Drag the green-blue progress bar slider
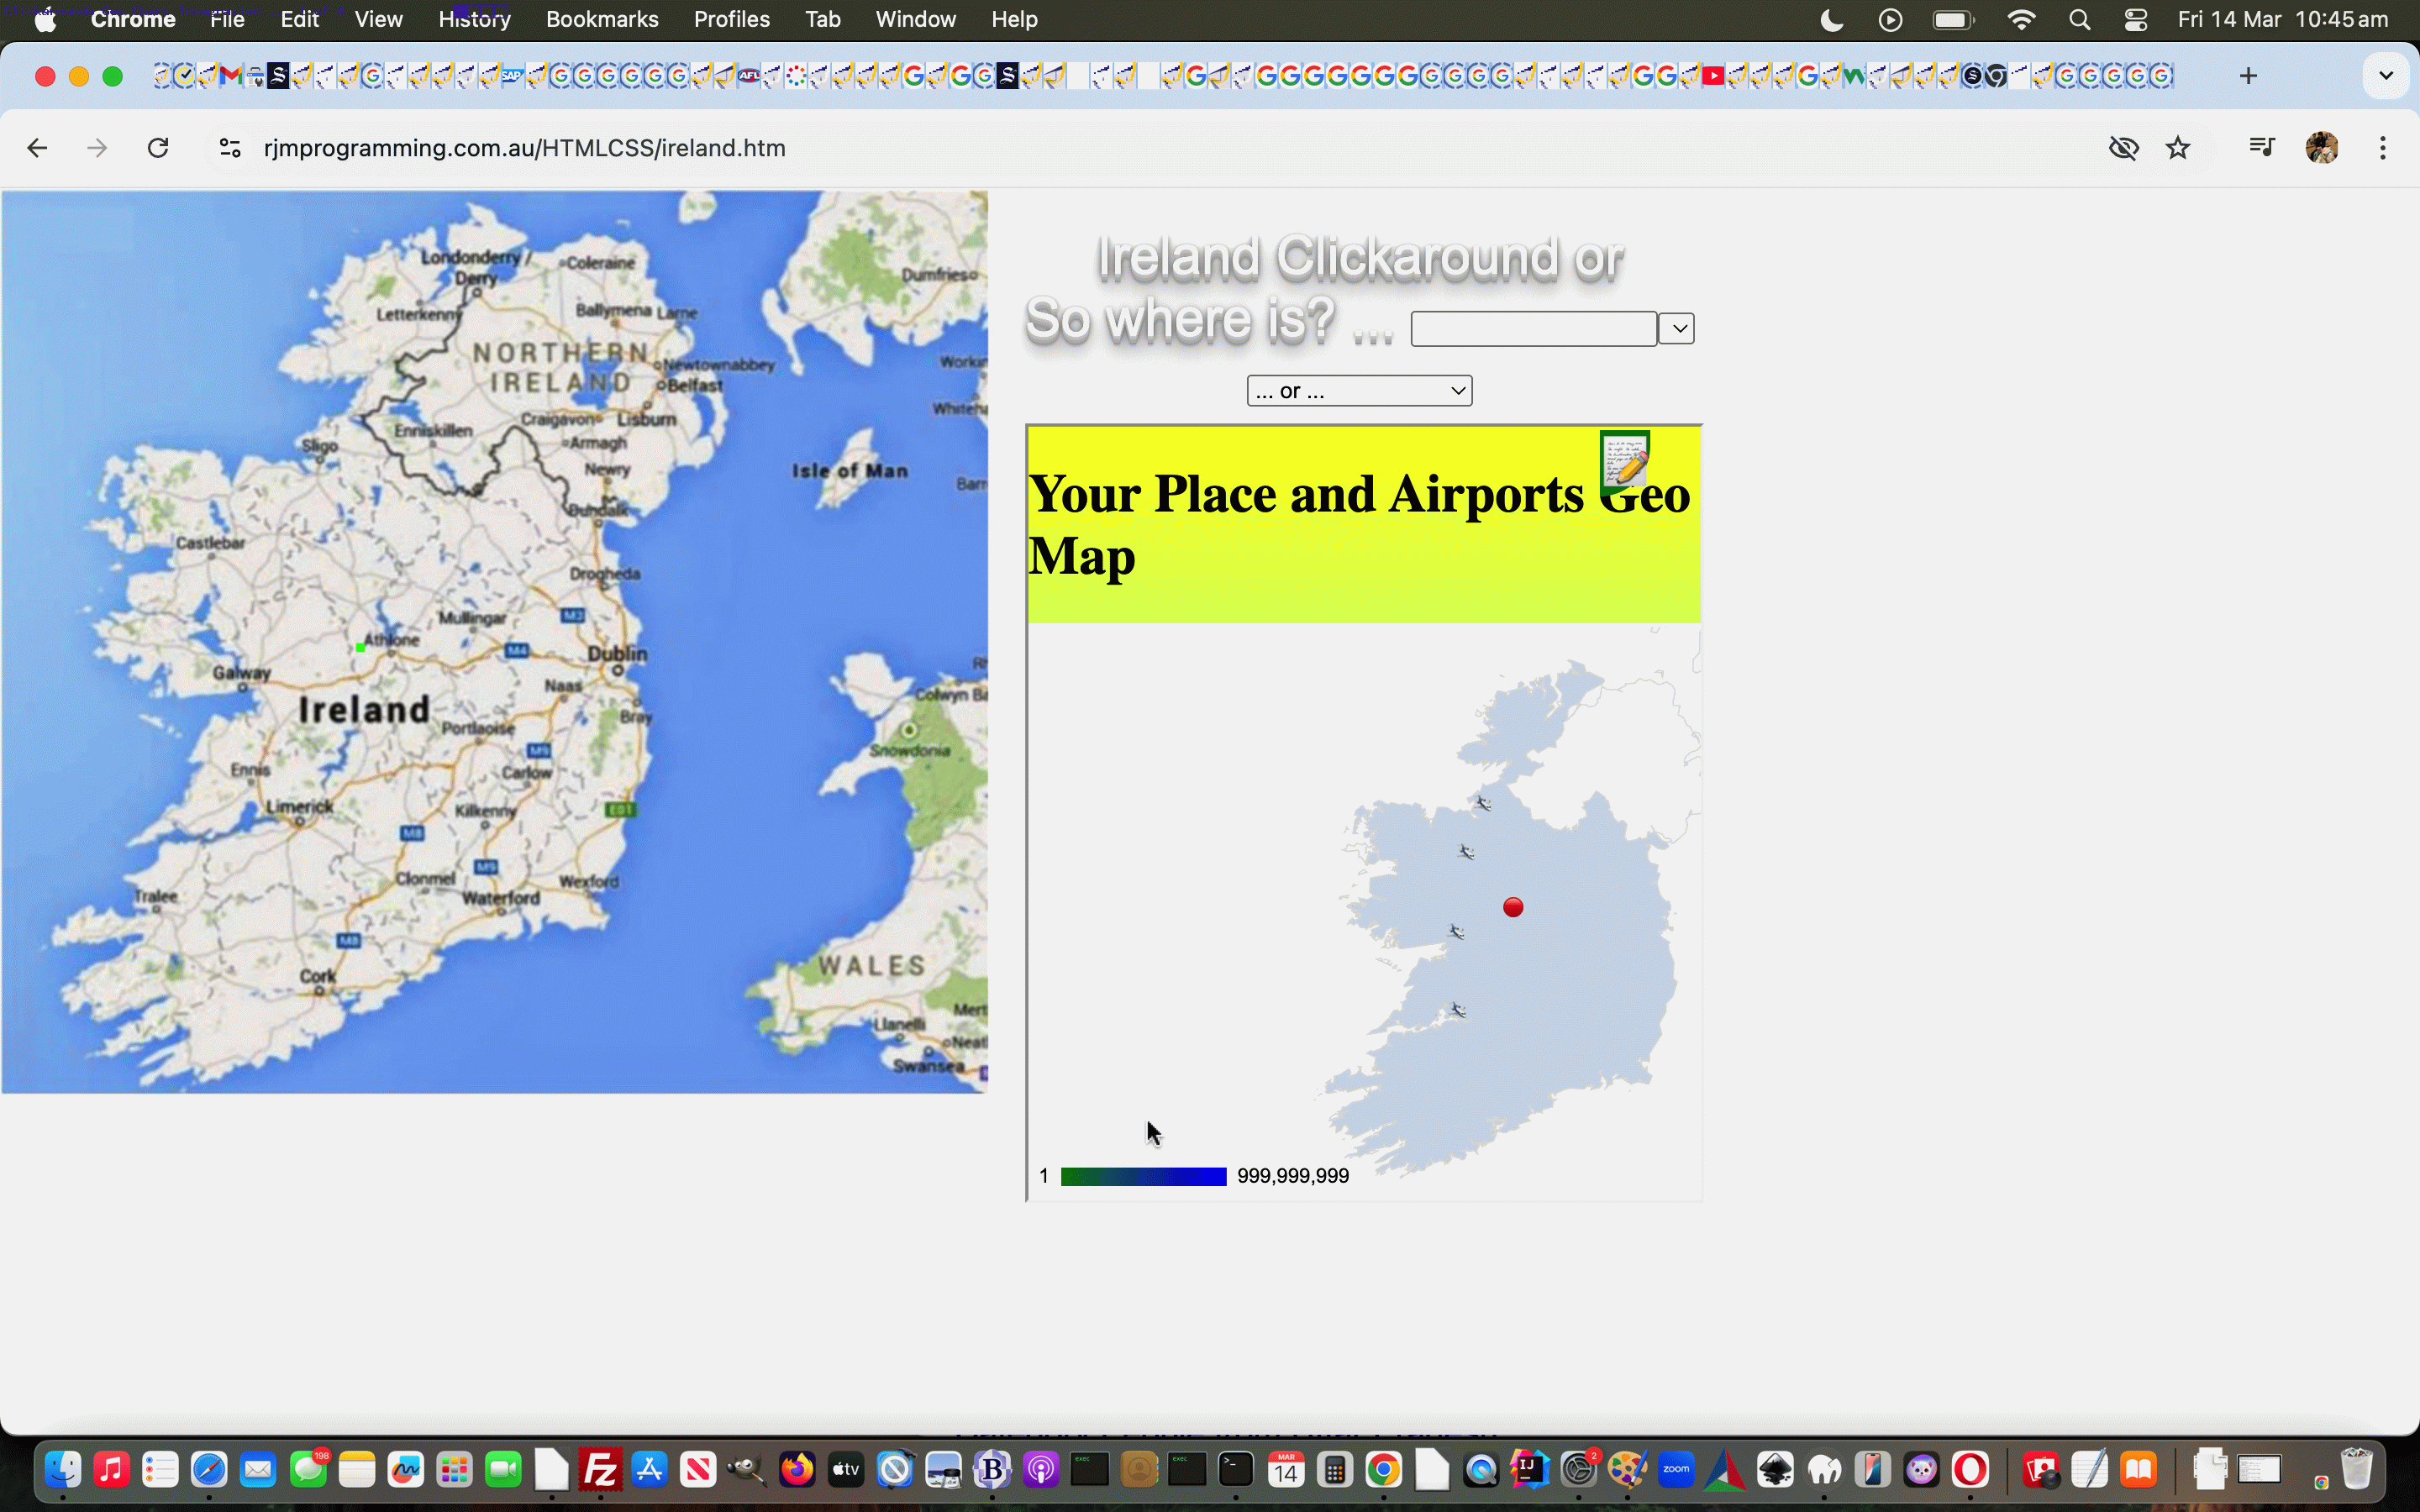2420x1512 pixels. [x=1138, y=1176]
